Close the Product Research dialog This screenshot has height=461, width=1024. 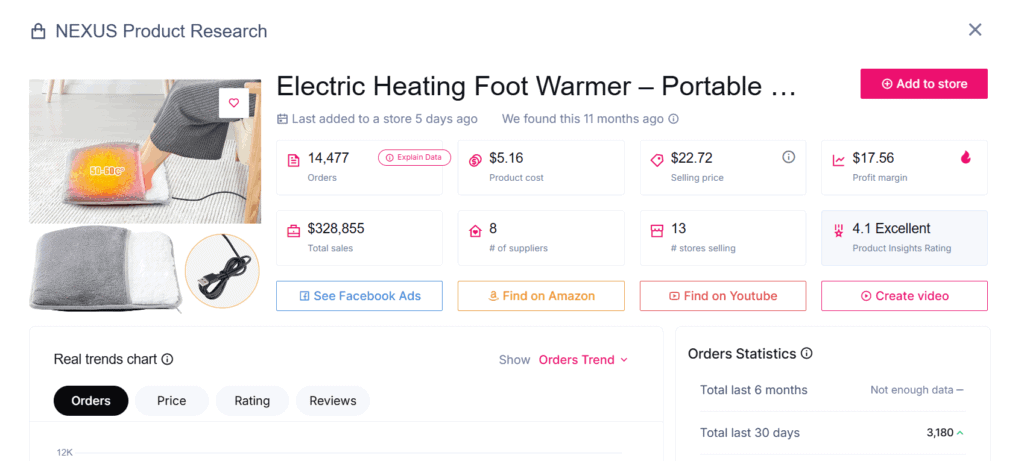tap(975, 30)
